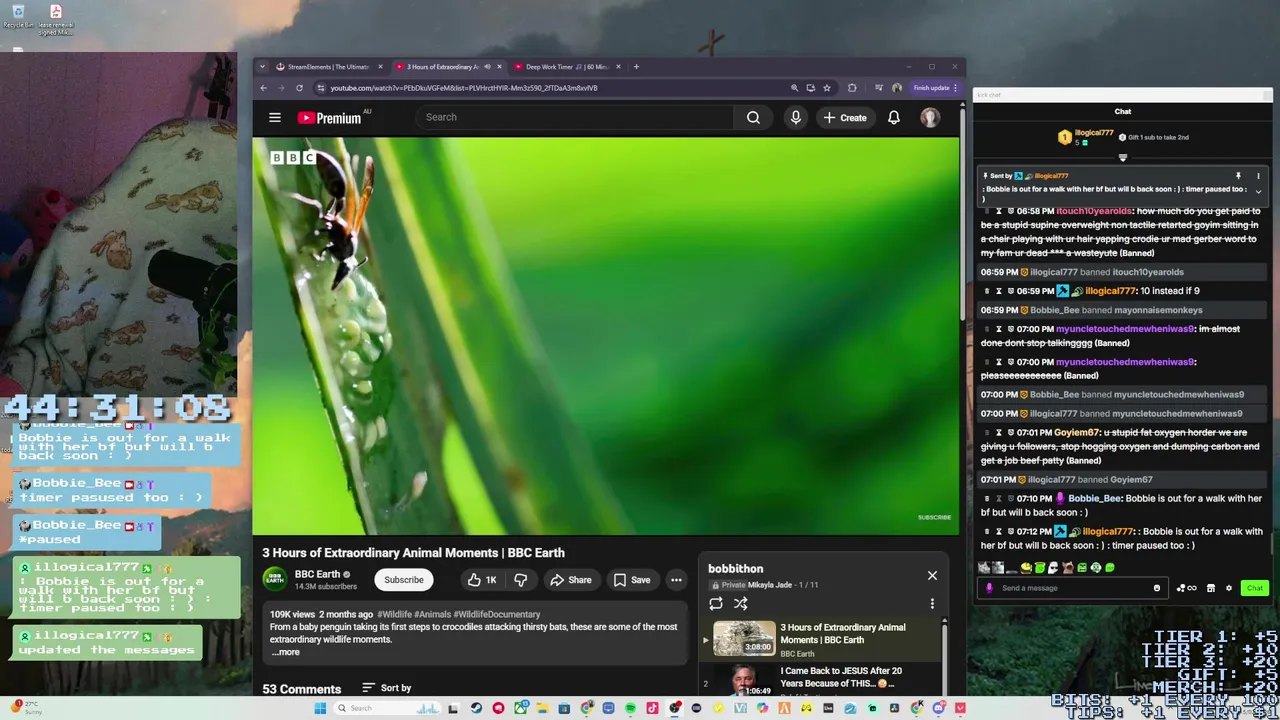Open browser extensions puzzle icon

[x=852, y=88]
